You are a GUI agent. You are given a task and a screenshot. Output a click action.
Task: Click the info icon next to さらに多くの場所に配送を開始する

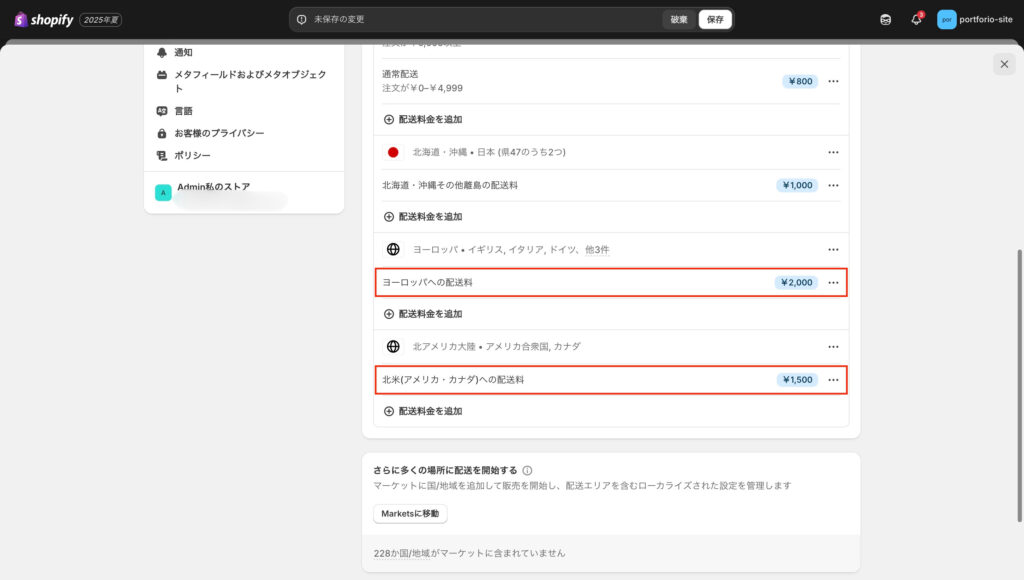pyautogui.click(x=527, y=470)
